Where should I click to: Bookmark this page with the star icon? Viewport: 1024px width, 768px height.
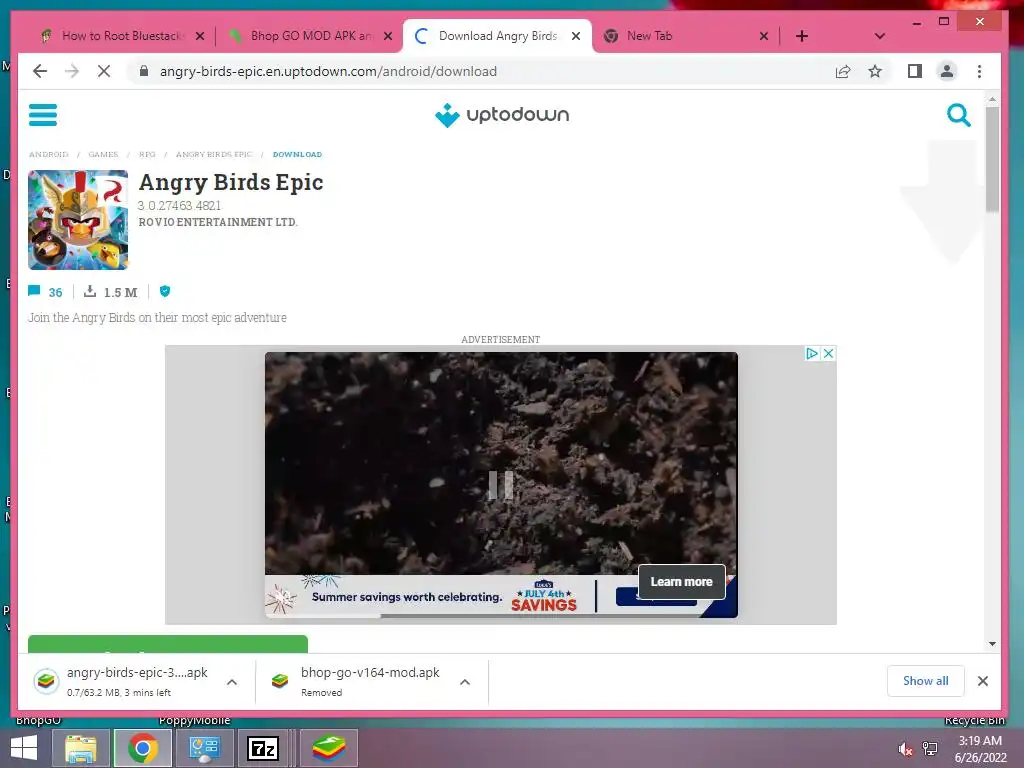coord(875,71)
